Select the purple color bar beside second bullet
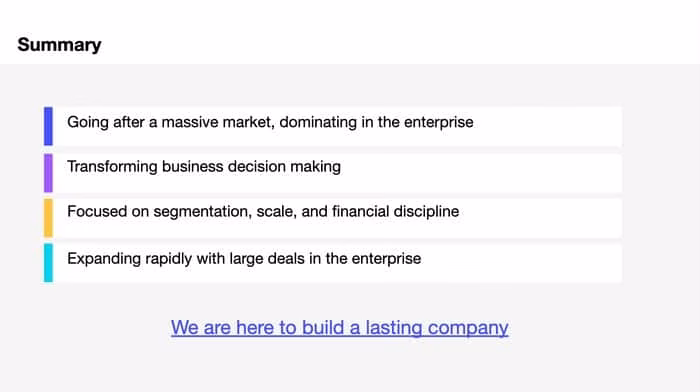 tap(48, 173)
